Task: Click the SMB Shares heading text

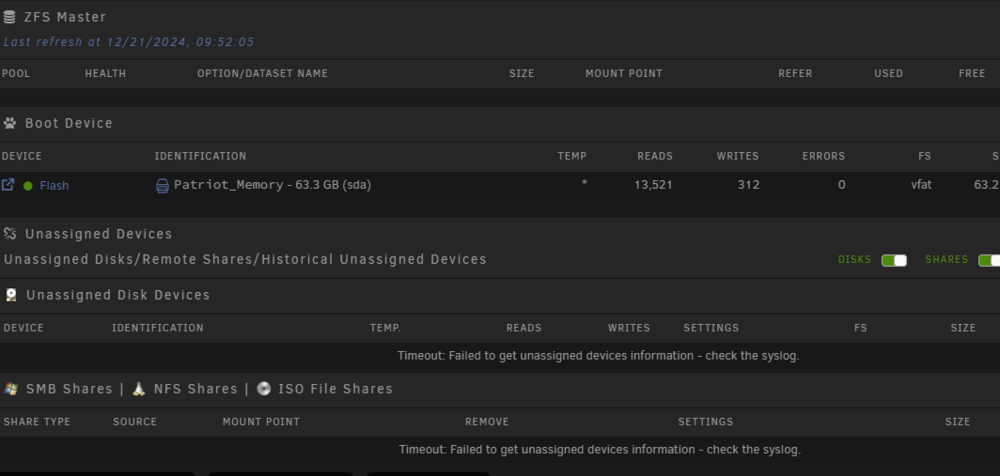Action: (70, 389)
